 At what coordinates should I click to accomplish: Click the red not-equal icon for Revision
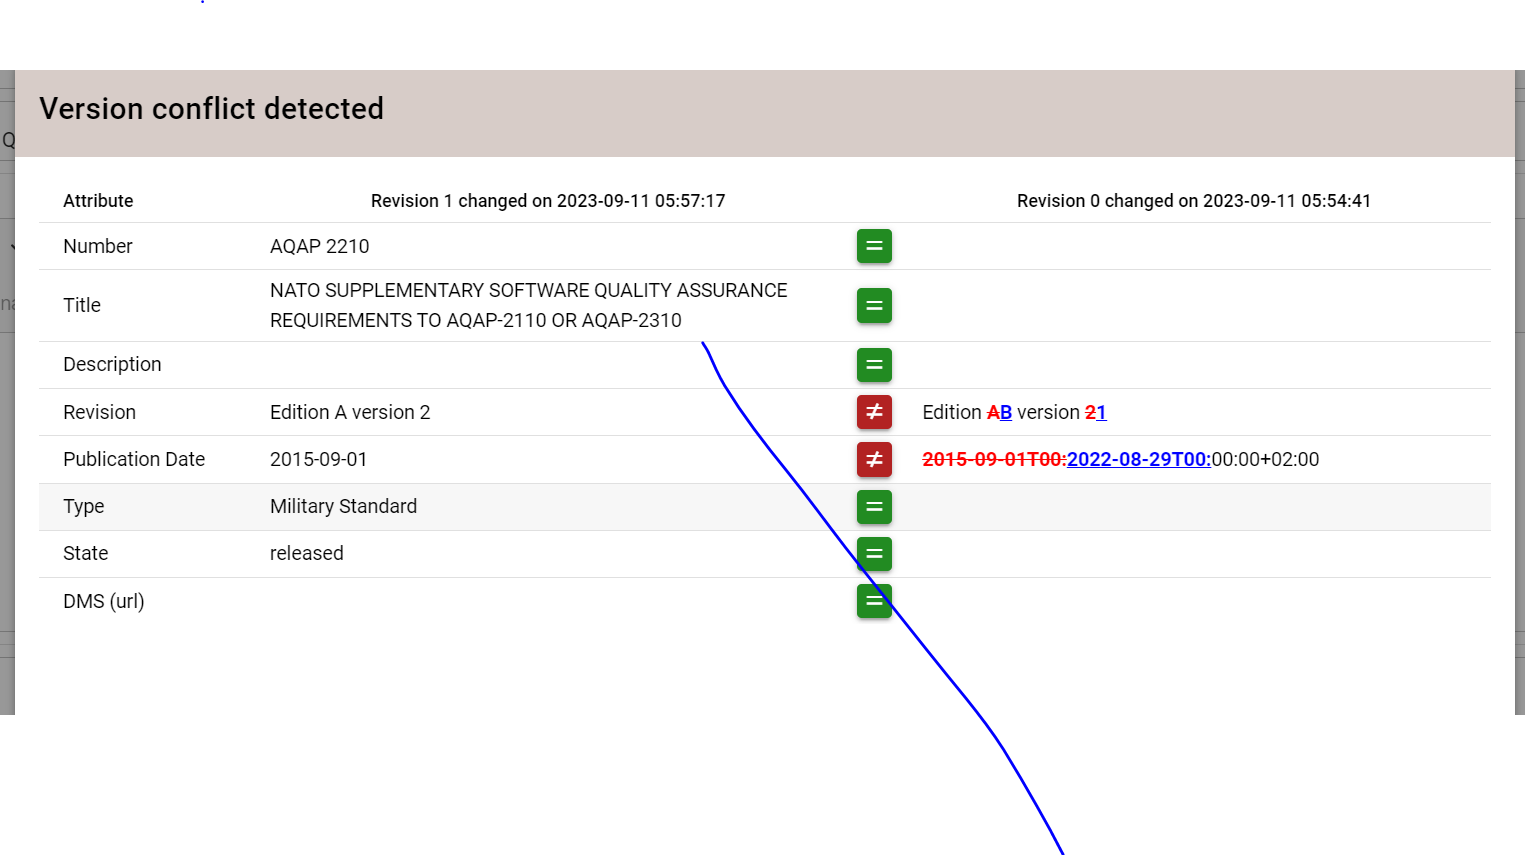pyautogui.click(x=874, y=412)
